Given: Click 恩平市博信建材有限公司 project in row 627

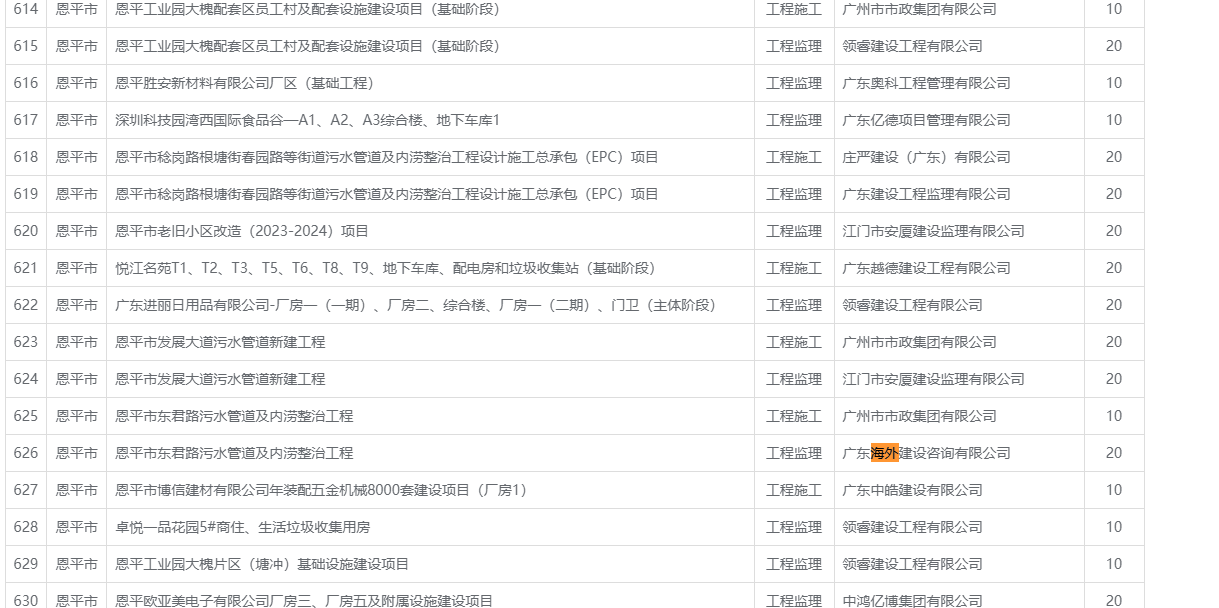Looking at the screenshot, I should [x=321, y=490].
